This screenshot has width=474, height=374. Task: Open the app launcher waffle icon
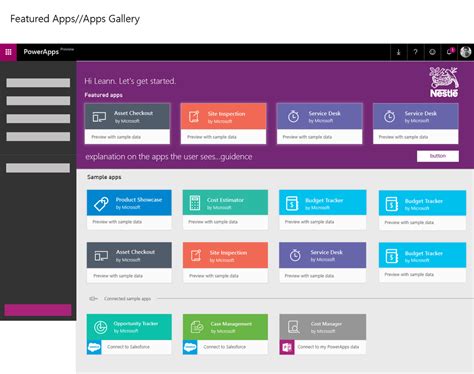(x=8, y=52)
